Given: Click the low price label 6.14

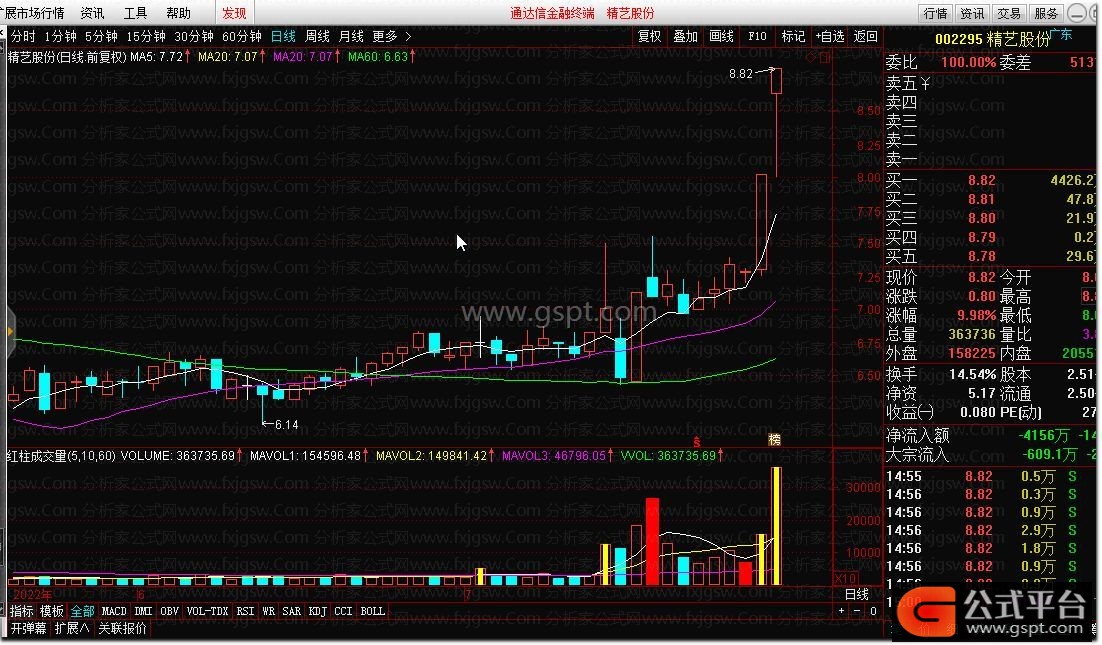Looking at the screenshot, I should [287, 424].
